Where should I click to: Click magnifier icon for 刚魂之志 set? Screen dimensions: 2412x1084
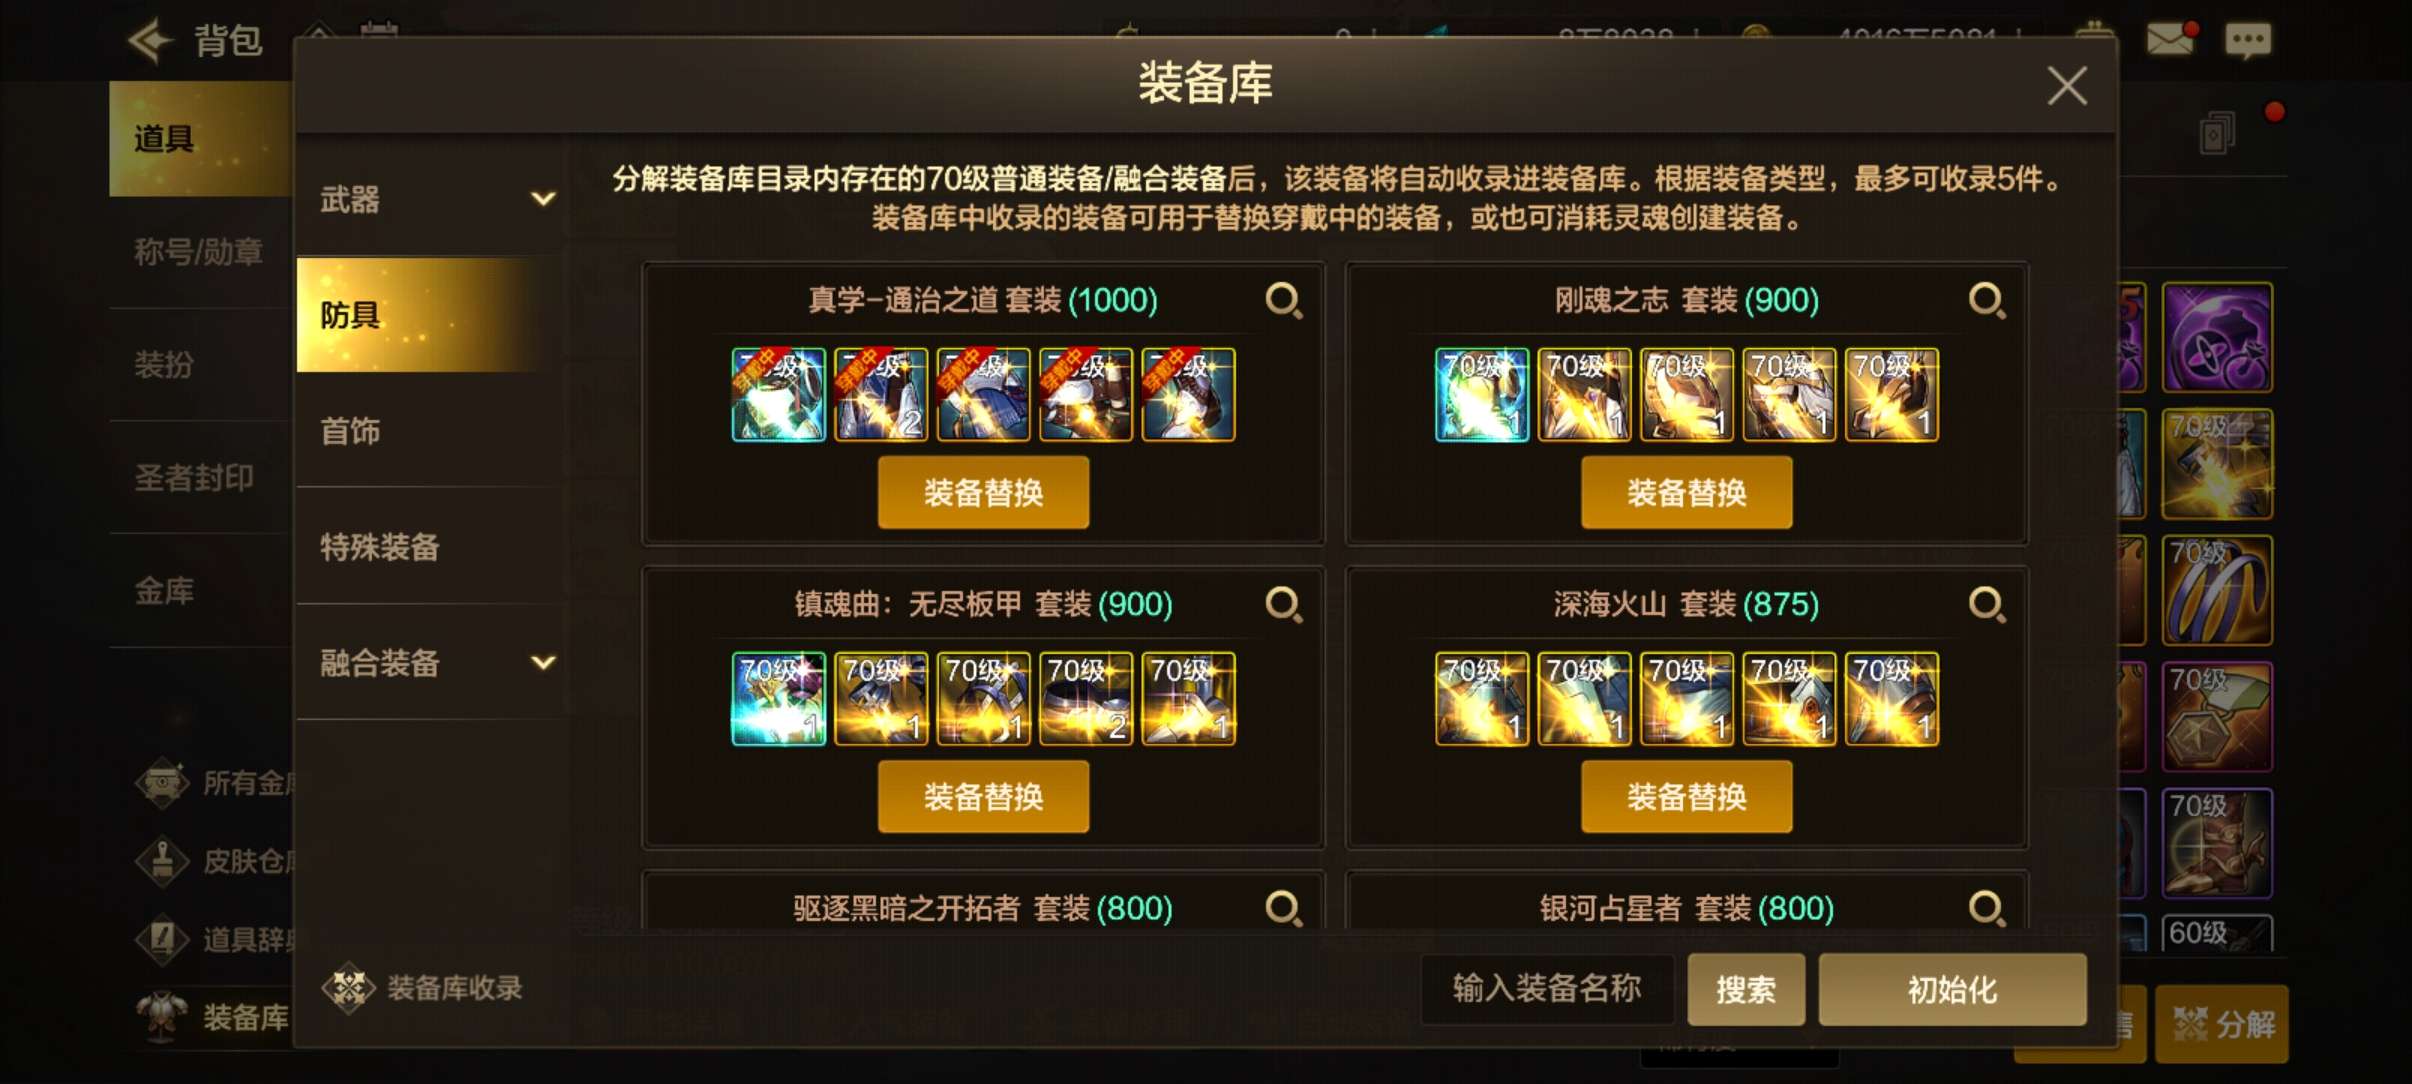[1986, 300]
